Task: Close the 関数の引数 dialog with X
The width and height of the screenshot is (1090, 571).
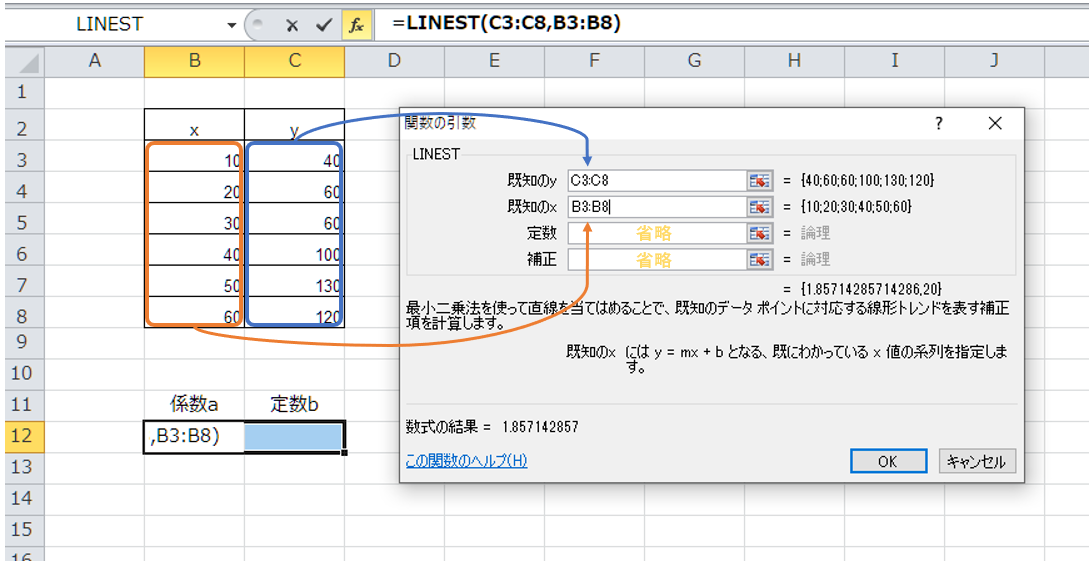Action: [995, 124]
